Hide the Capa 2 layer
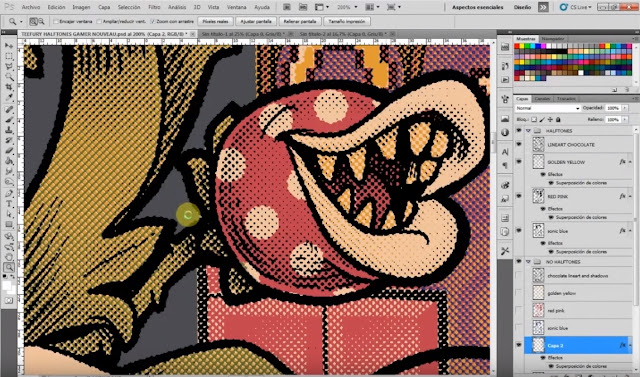640x377 pixels. (x=519, y=345)
